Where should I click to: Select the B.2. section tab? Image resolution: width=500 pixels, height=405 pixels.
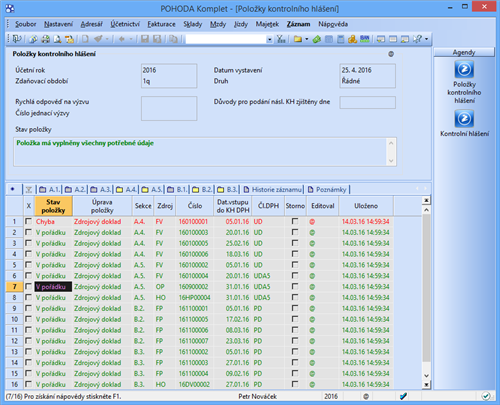(x=202, y=190)
